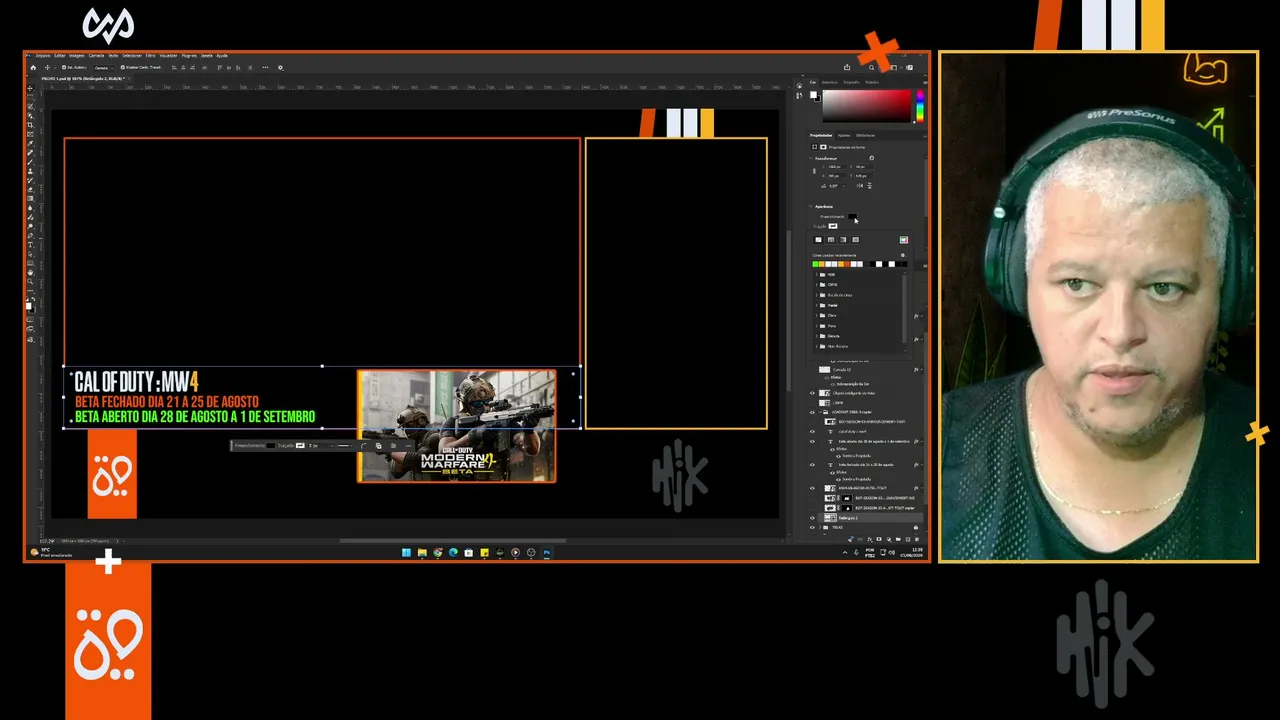The height and width of the screenshot is (720, 1280).
Task: Select the Brush tool
Action: pyautogui.click(x=30, y=162)
